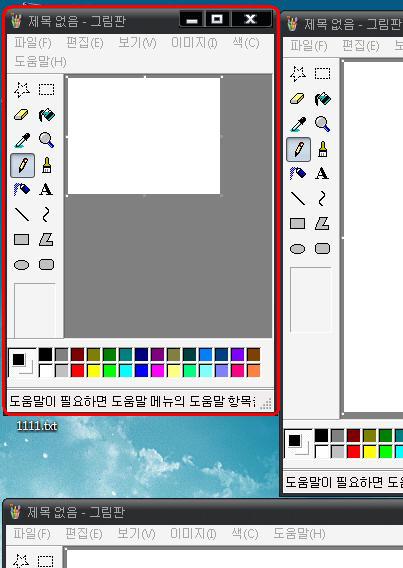Screen dimensions: 403x568
Task: Choose the Rounded Rectangle tool in top-left window
Action: [47, 264]
